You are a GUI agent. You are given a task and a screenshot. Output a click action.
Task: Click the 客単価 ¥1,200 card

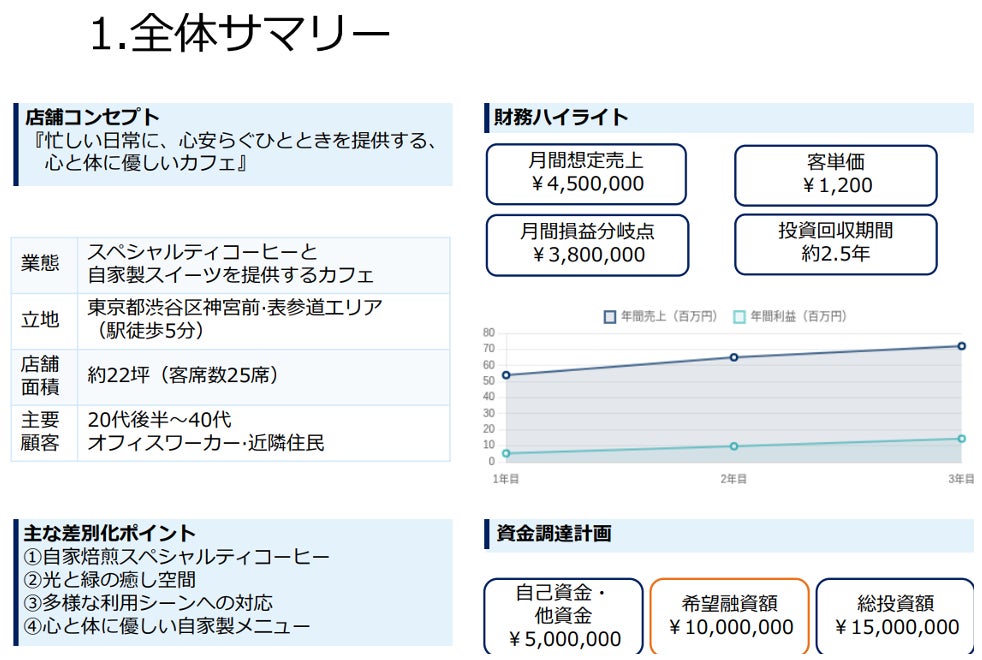click(x=836, y=173)
